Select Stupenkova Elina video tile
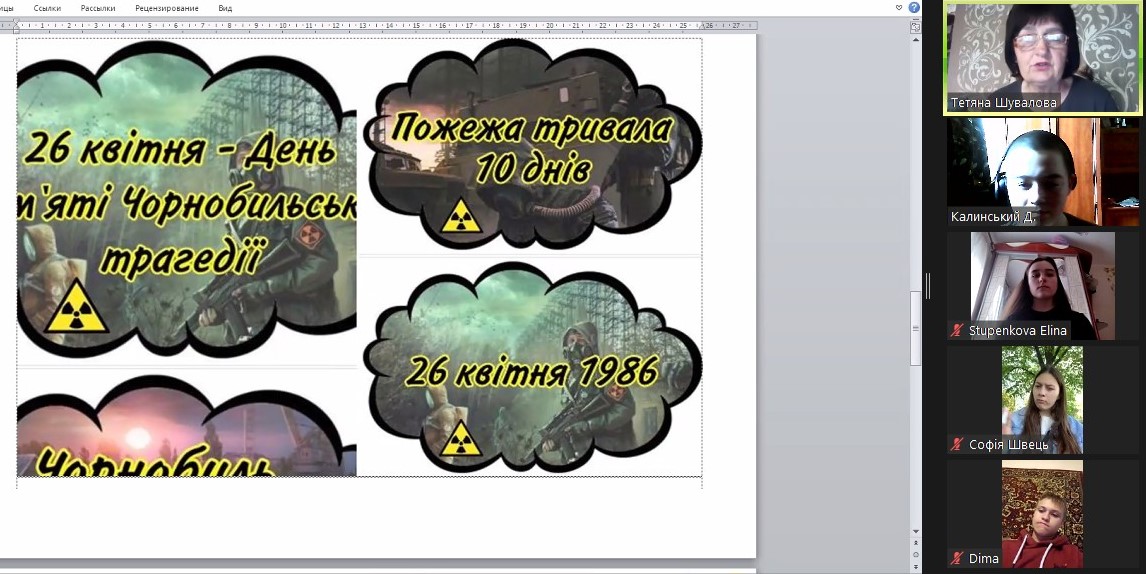Viewport: 1146px width, 574px height. click(x=1043, y=286)
